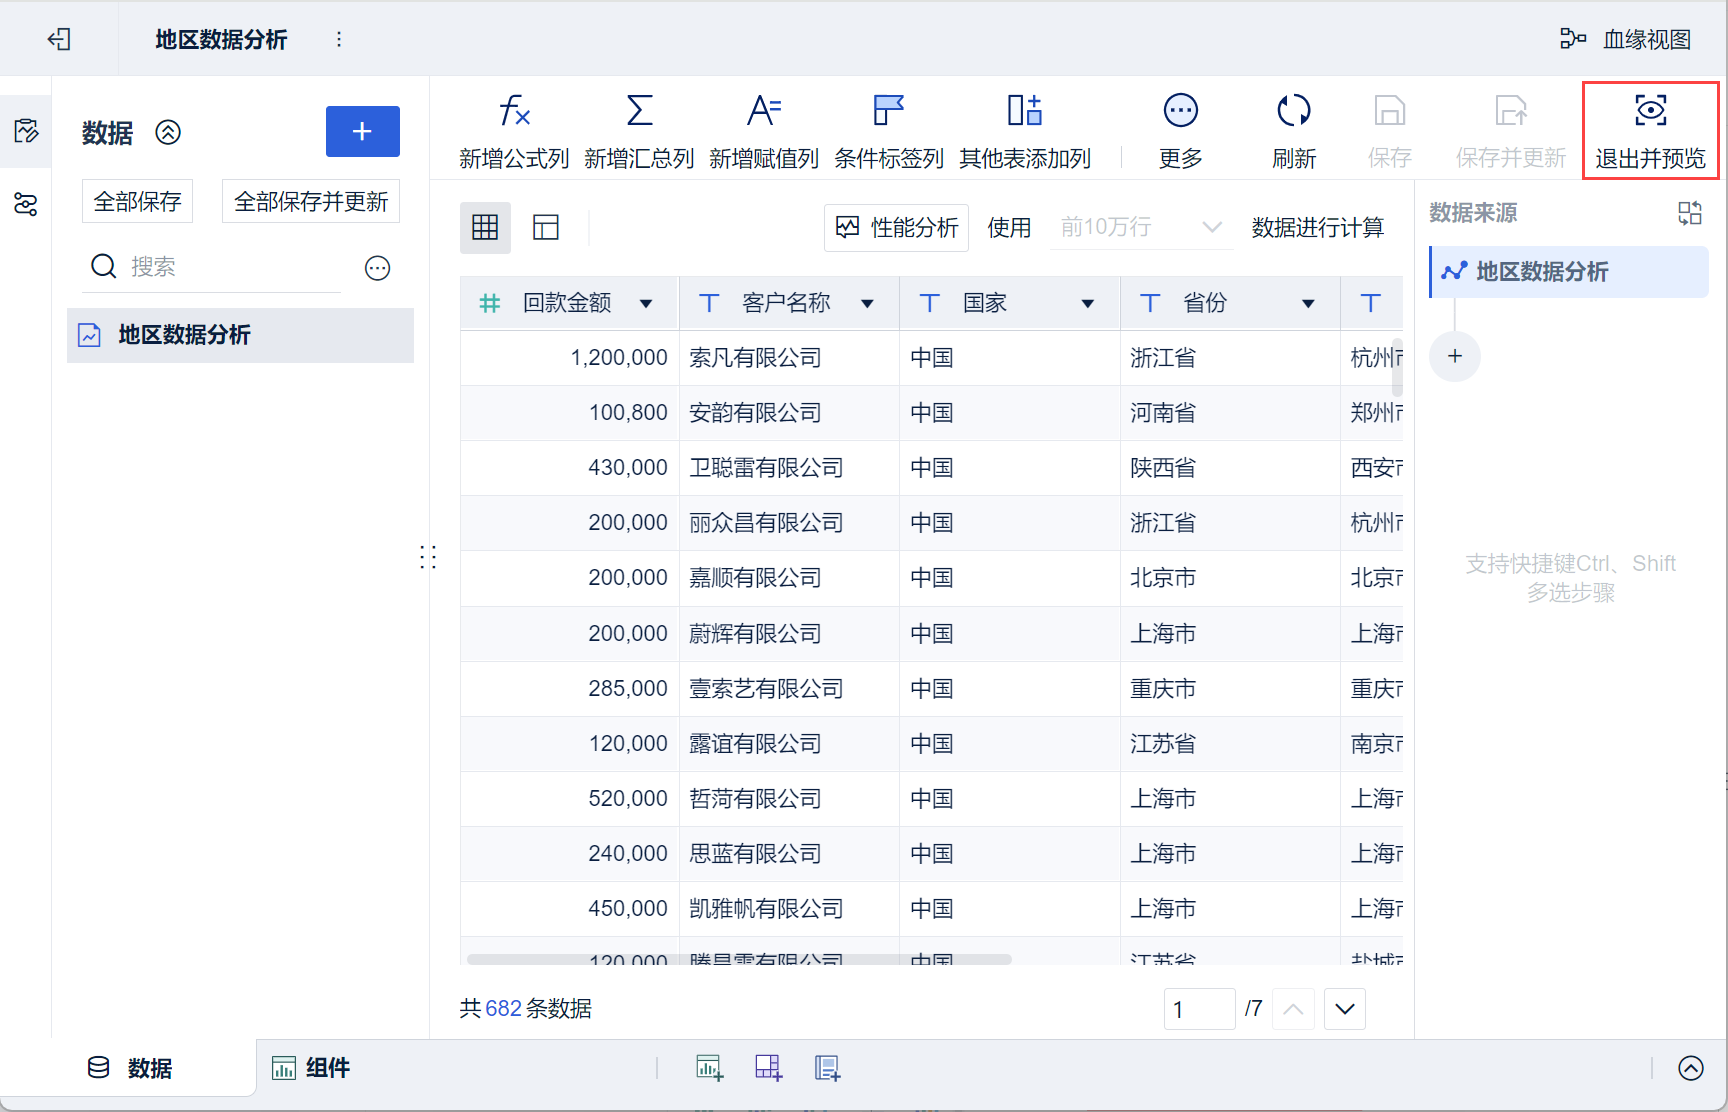The image size is (1728, 1112).
Task: Open the 客户名称 column dropdown arrow
Action: pos(867,304)
